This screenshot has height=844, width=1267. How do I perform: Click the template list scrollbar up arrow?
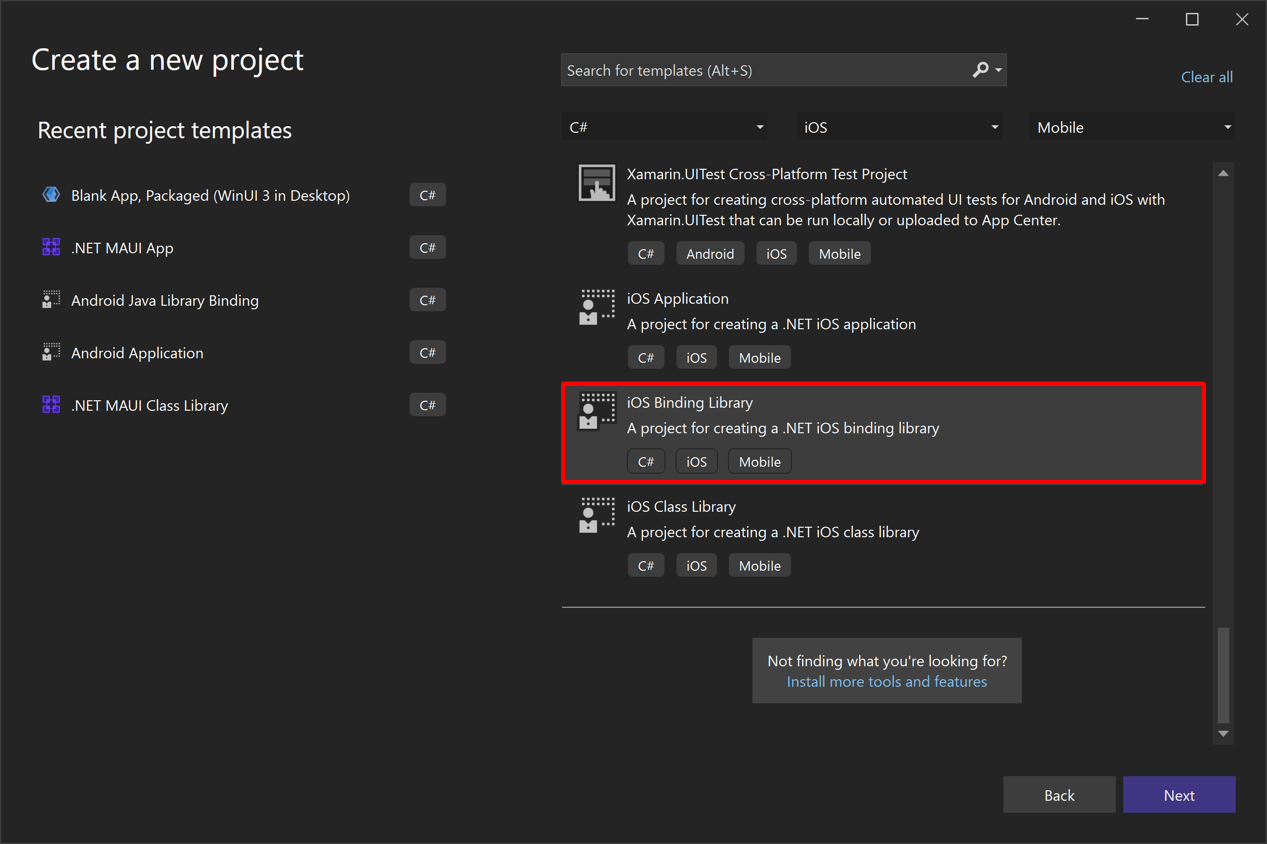pyautogui.click(x=1223, y=174)
